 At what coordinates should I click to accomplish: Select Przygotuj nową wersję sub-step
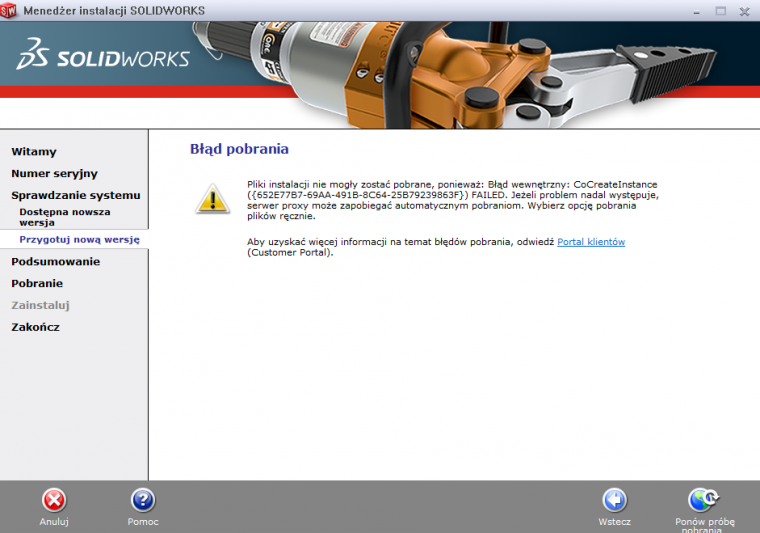[x=79, y=239]
